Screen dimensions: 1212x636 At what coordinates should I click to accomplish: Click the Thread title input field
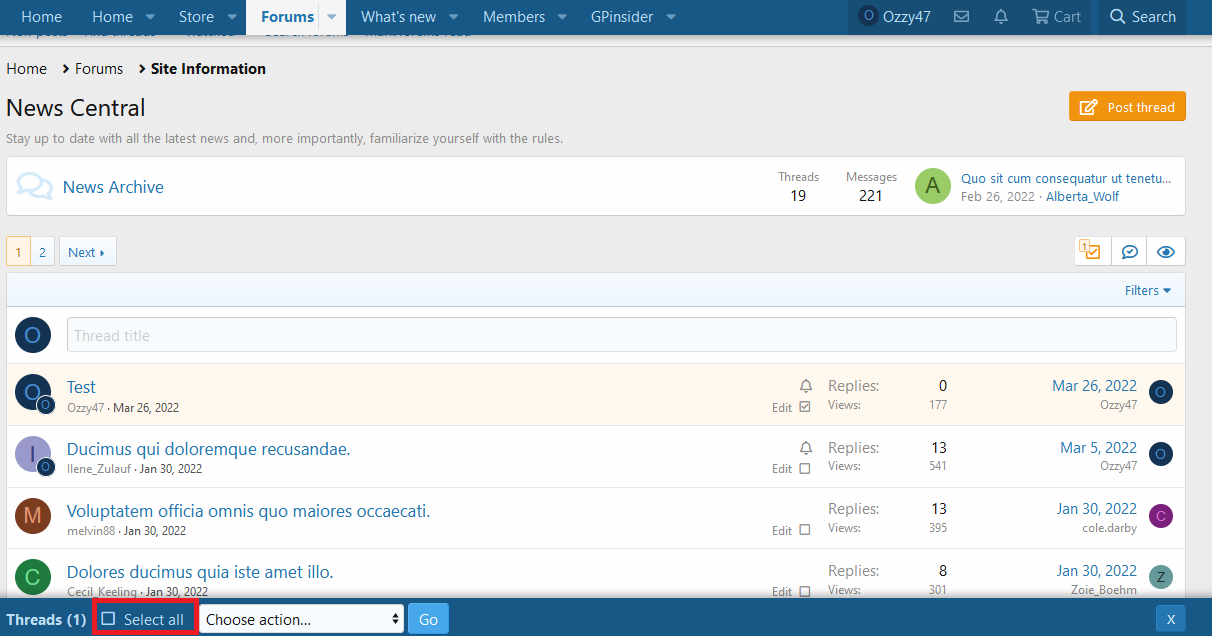coord(621,335)
